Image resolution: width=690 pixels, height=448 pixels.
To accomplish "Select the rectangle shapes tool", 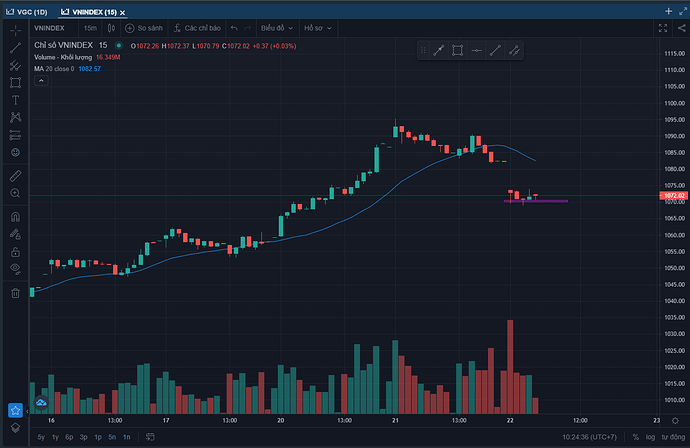I will tap(15, 83).
